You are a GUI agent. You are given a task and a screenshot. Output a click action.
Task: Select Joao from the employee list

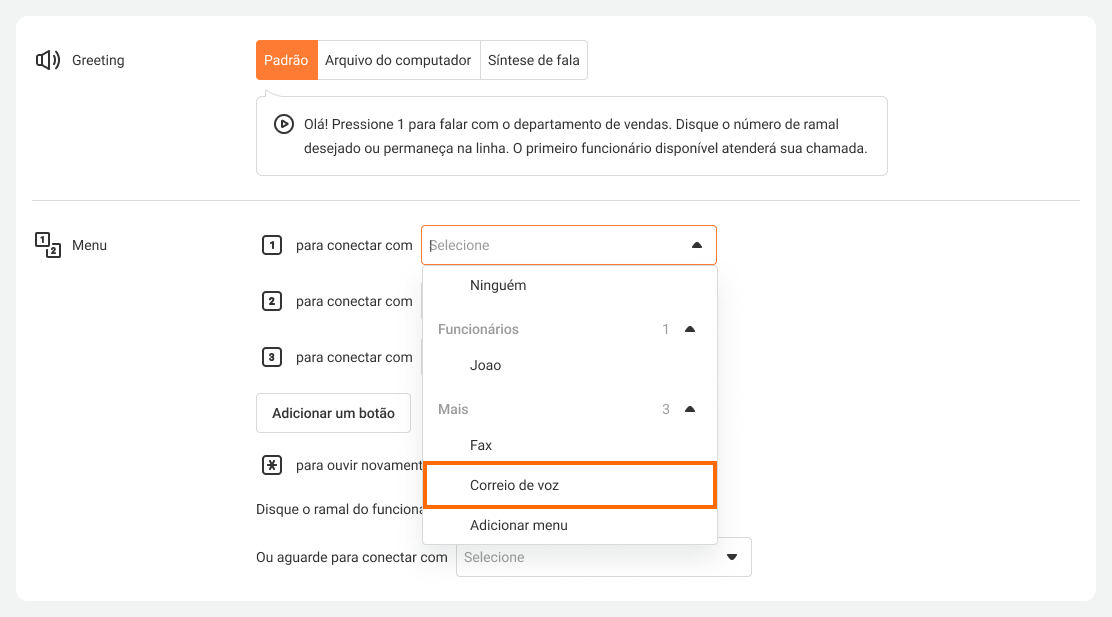[486, 365]
